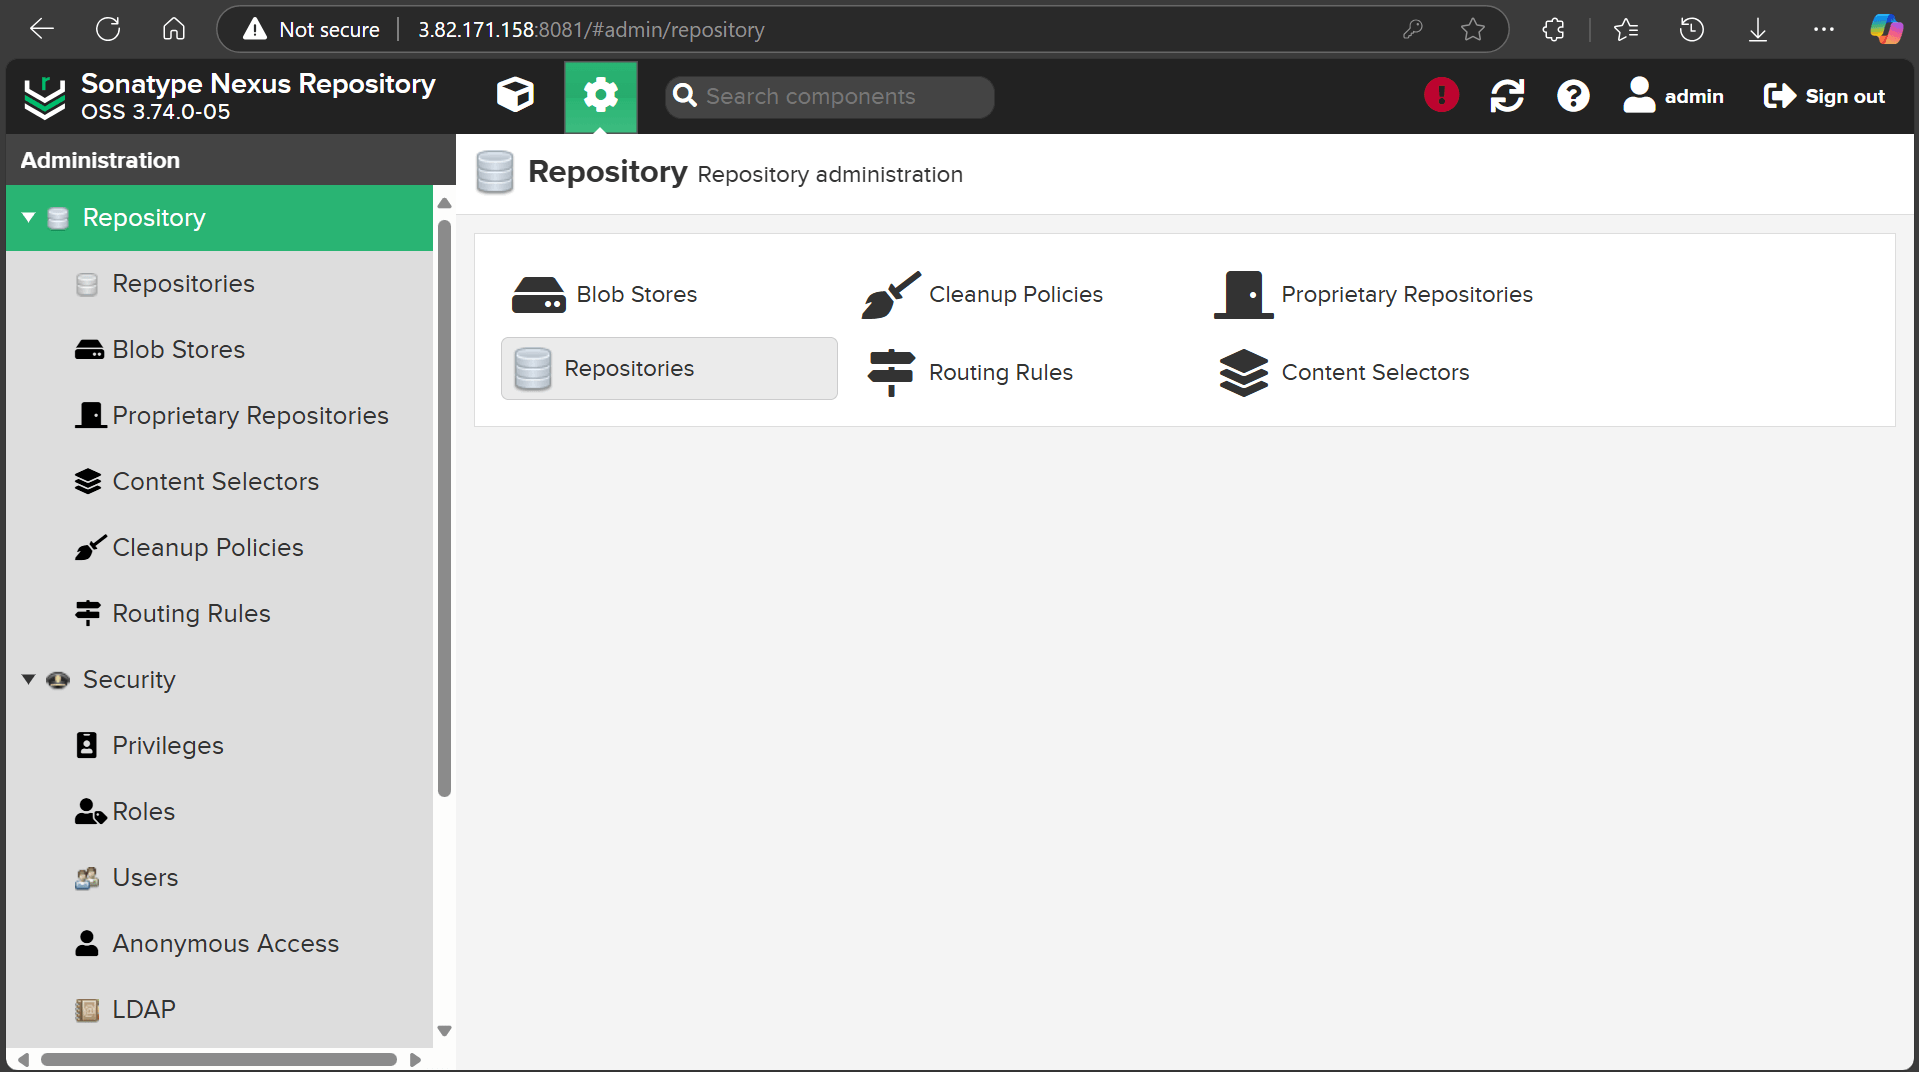The image size is (1919, 1072).
Task: Click the admin user account menu
Action: pos(1673,95)
